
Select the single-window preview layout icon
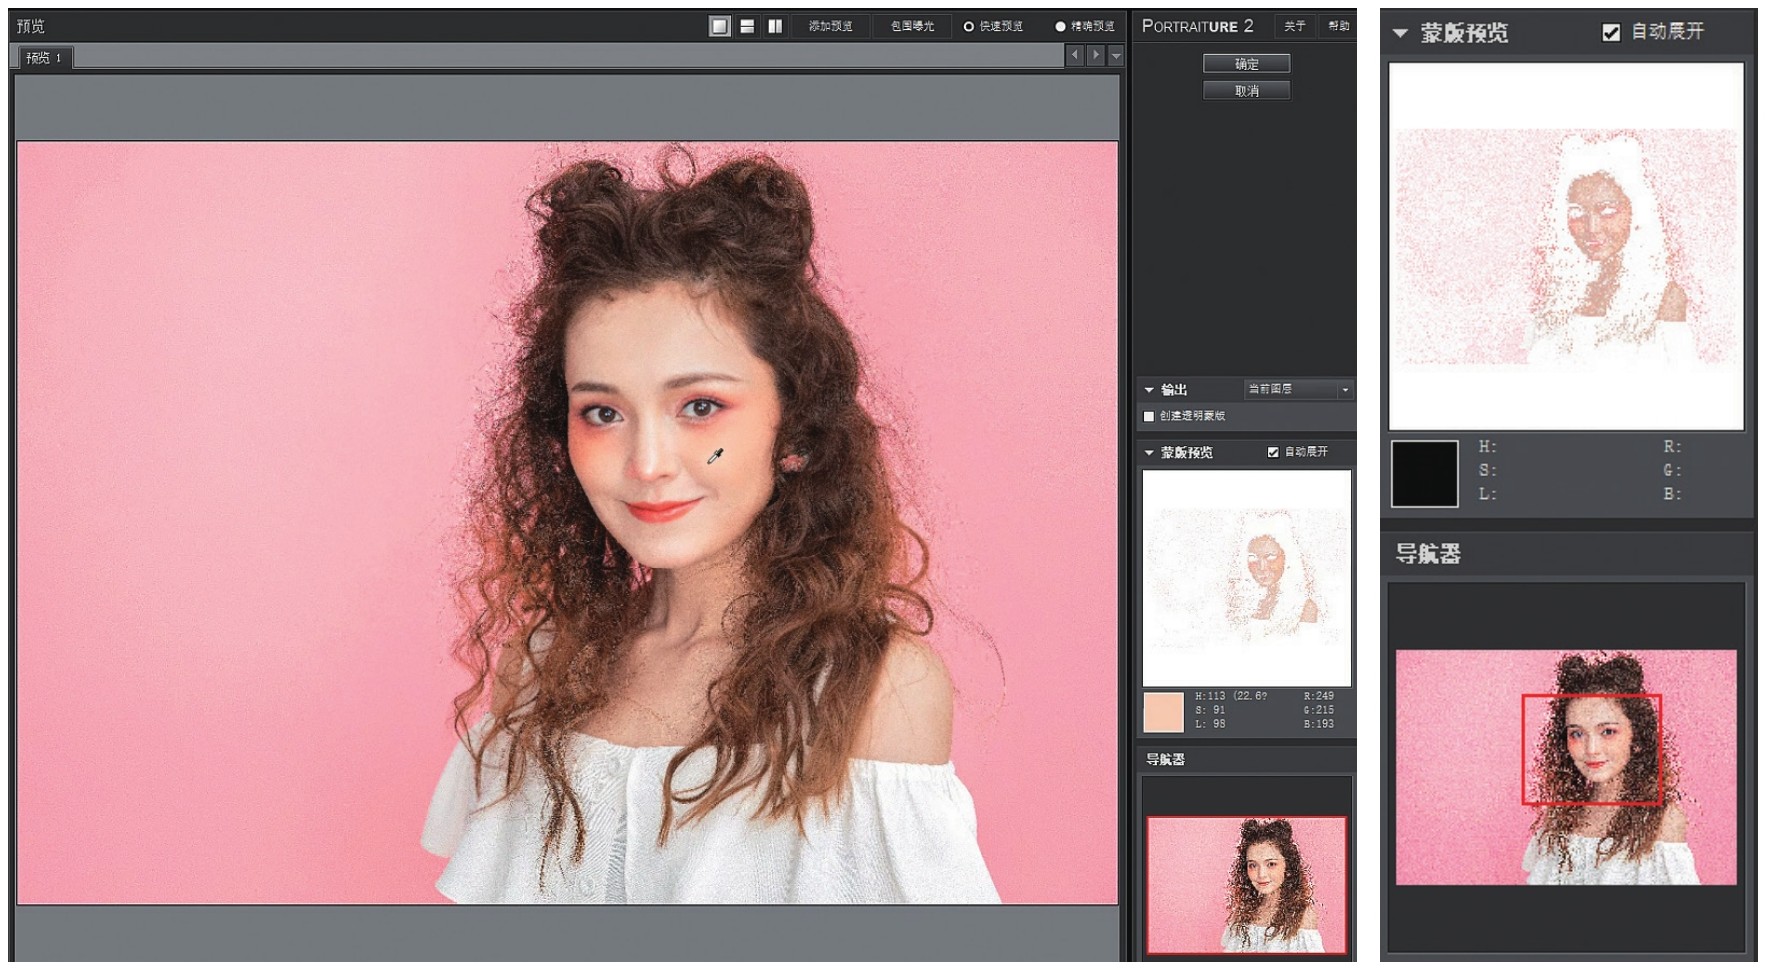(x=719, y=26)
